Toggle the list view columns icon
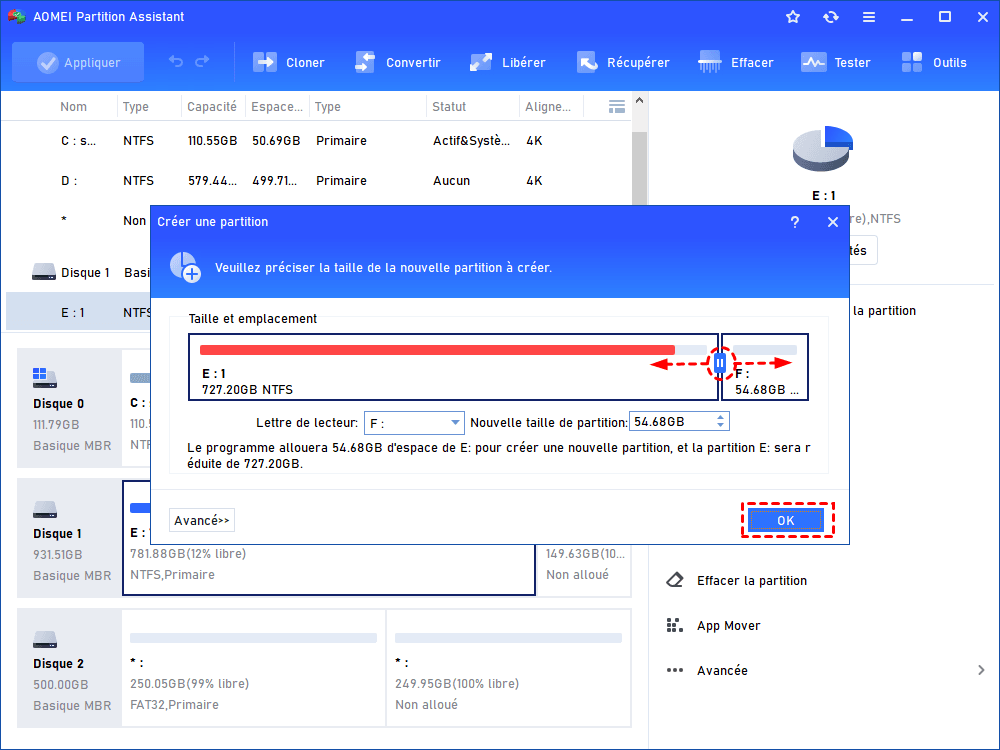Viewport: 1000px width, 750px height. (x=617, y=107)
